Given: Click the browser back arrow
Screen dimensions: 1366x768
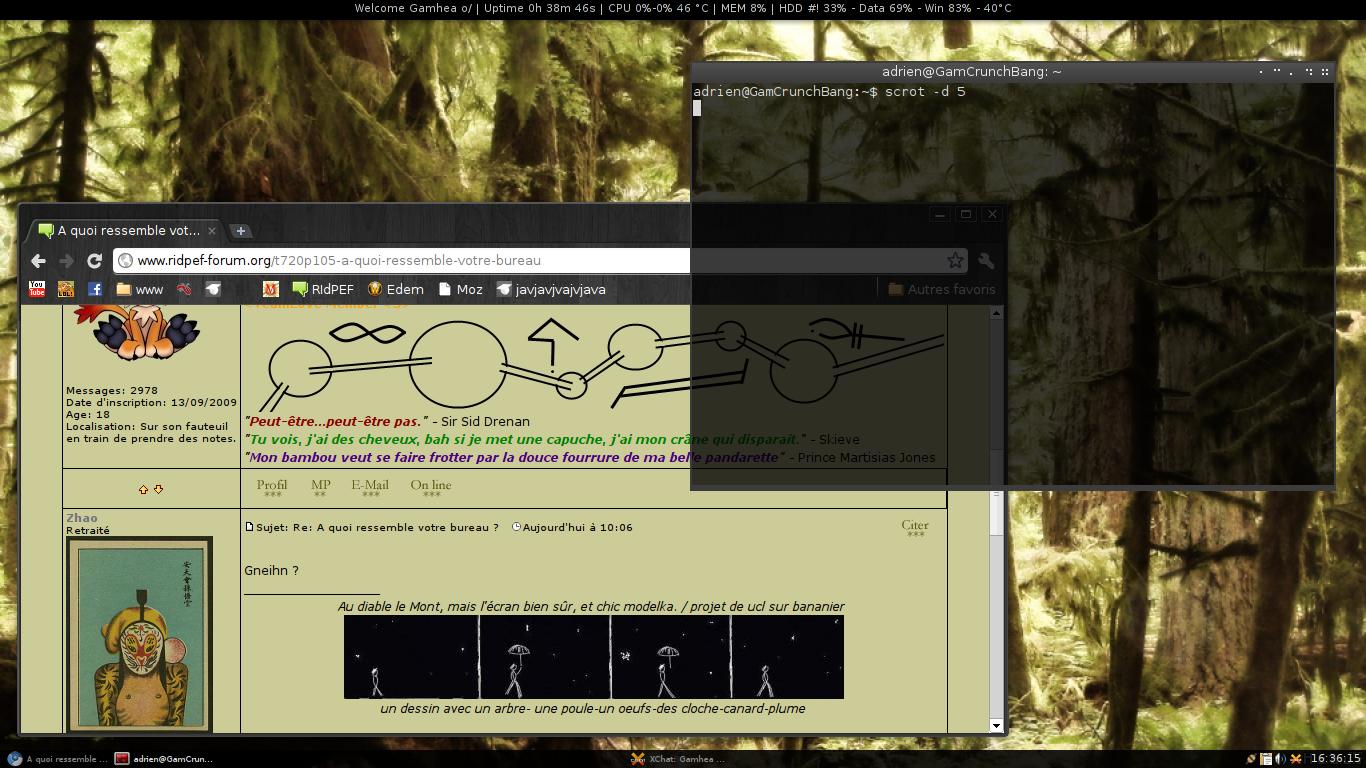Looking at the screenshot, I should pos(38,261).
